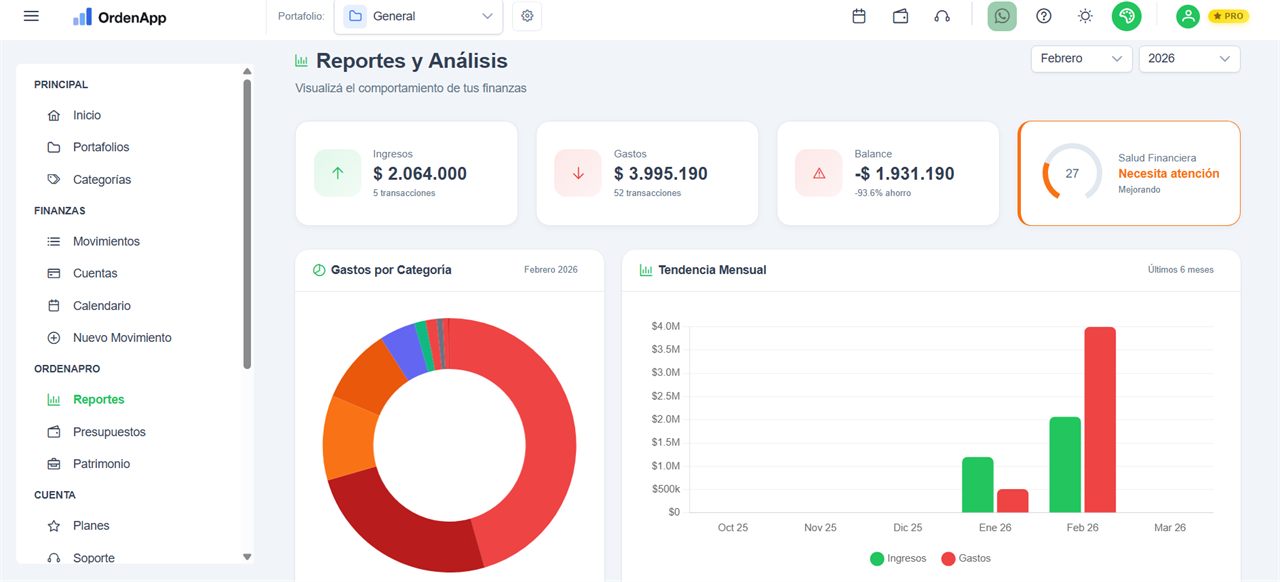The image size is (1280, 582).
Task: Open Soporte from the sidebar
Action: [95, 557]
